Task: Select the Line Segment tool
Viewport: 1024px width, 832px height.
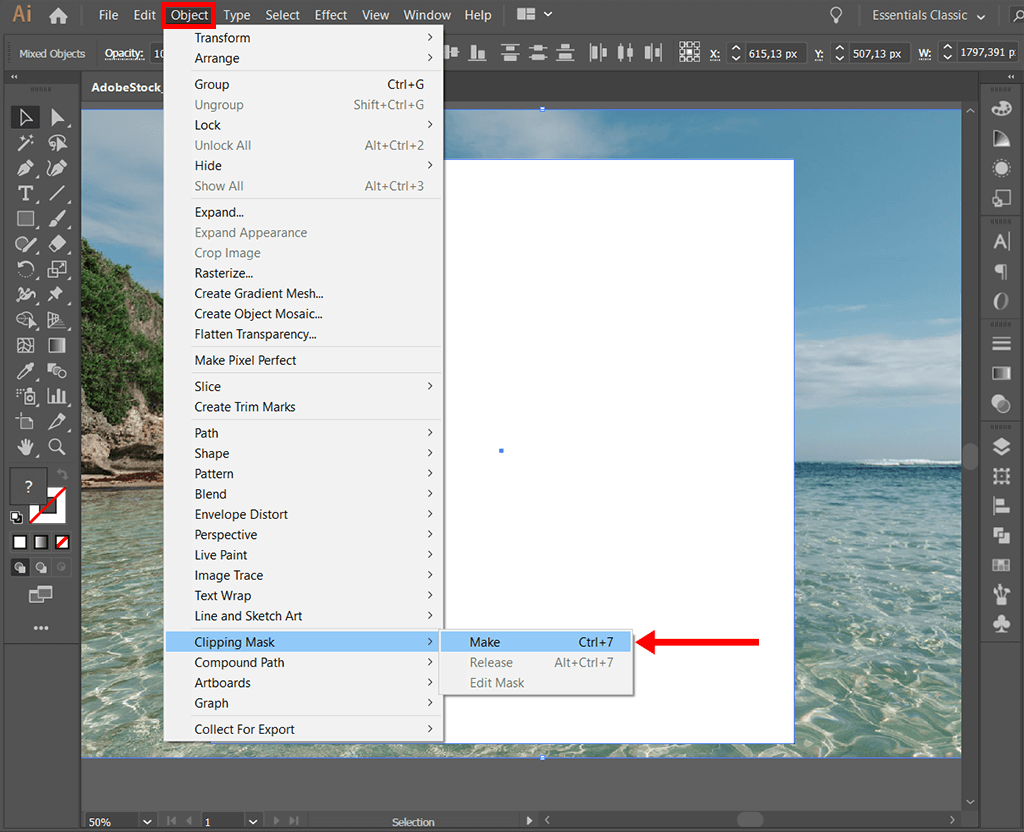Action: pyautogui.click(x=57, y=193)
